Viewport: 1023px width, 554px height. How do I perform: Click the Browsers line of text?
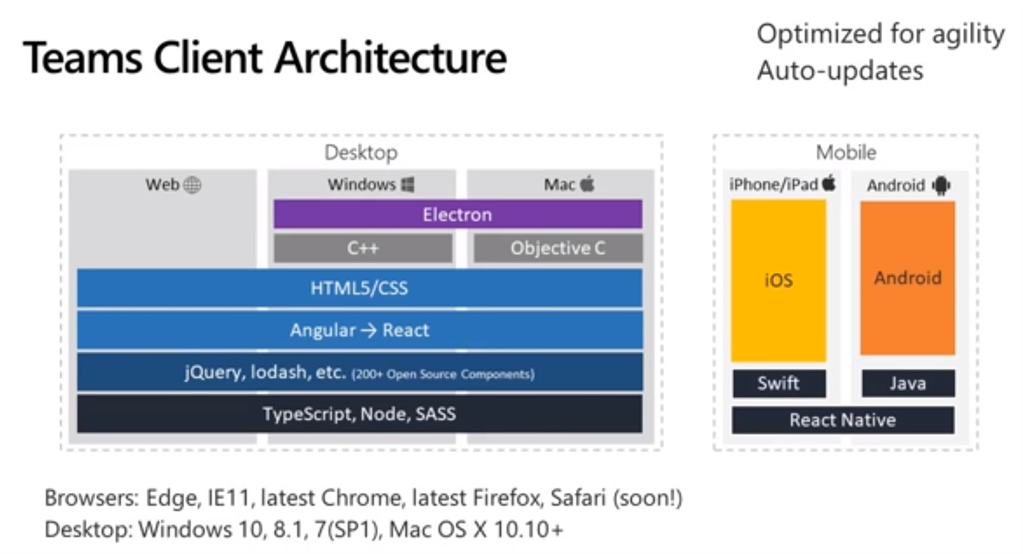click(x=363, y=499)
